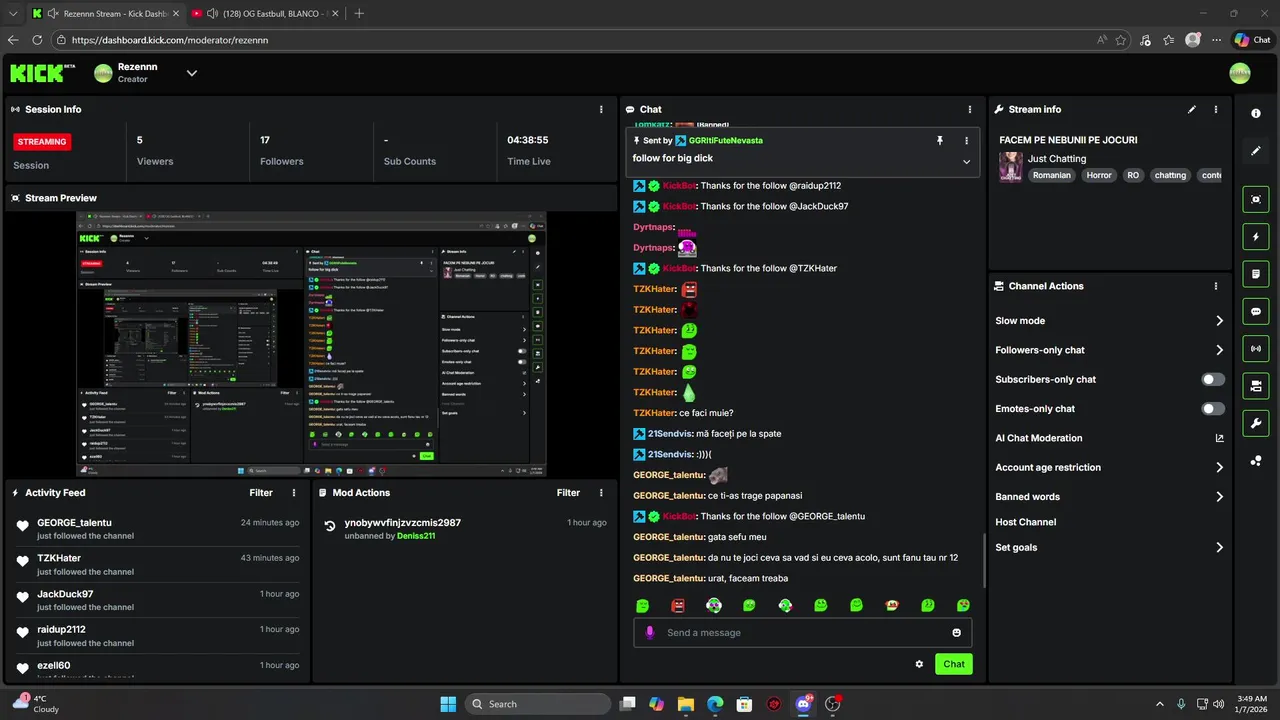The width and height of the screenshot is (1280, 720).
Task: Open Stream info panel three-dot menu
Action: 1216,109
